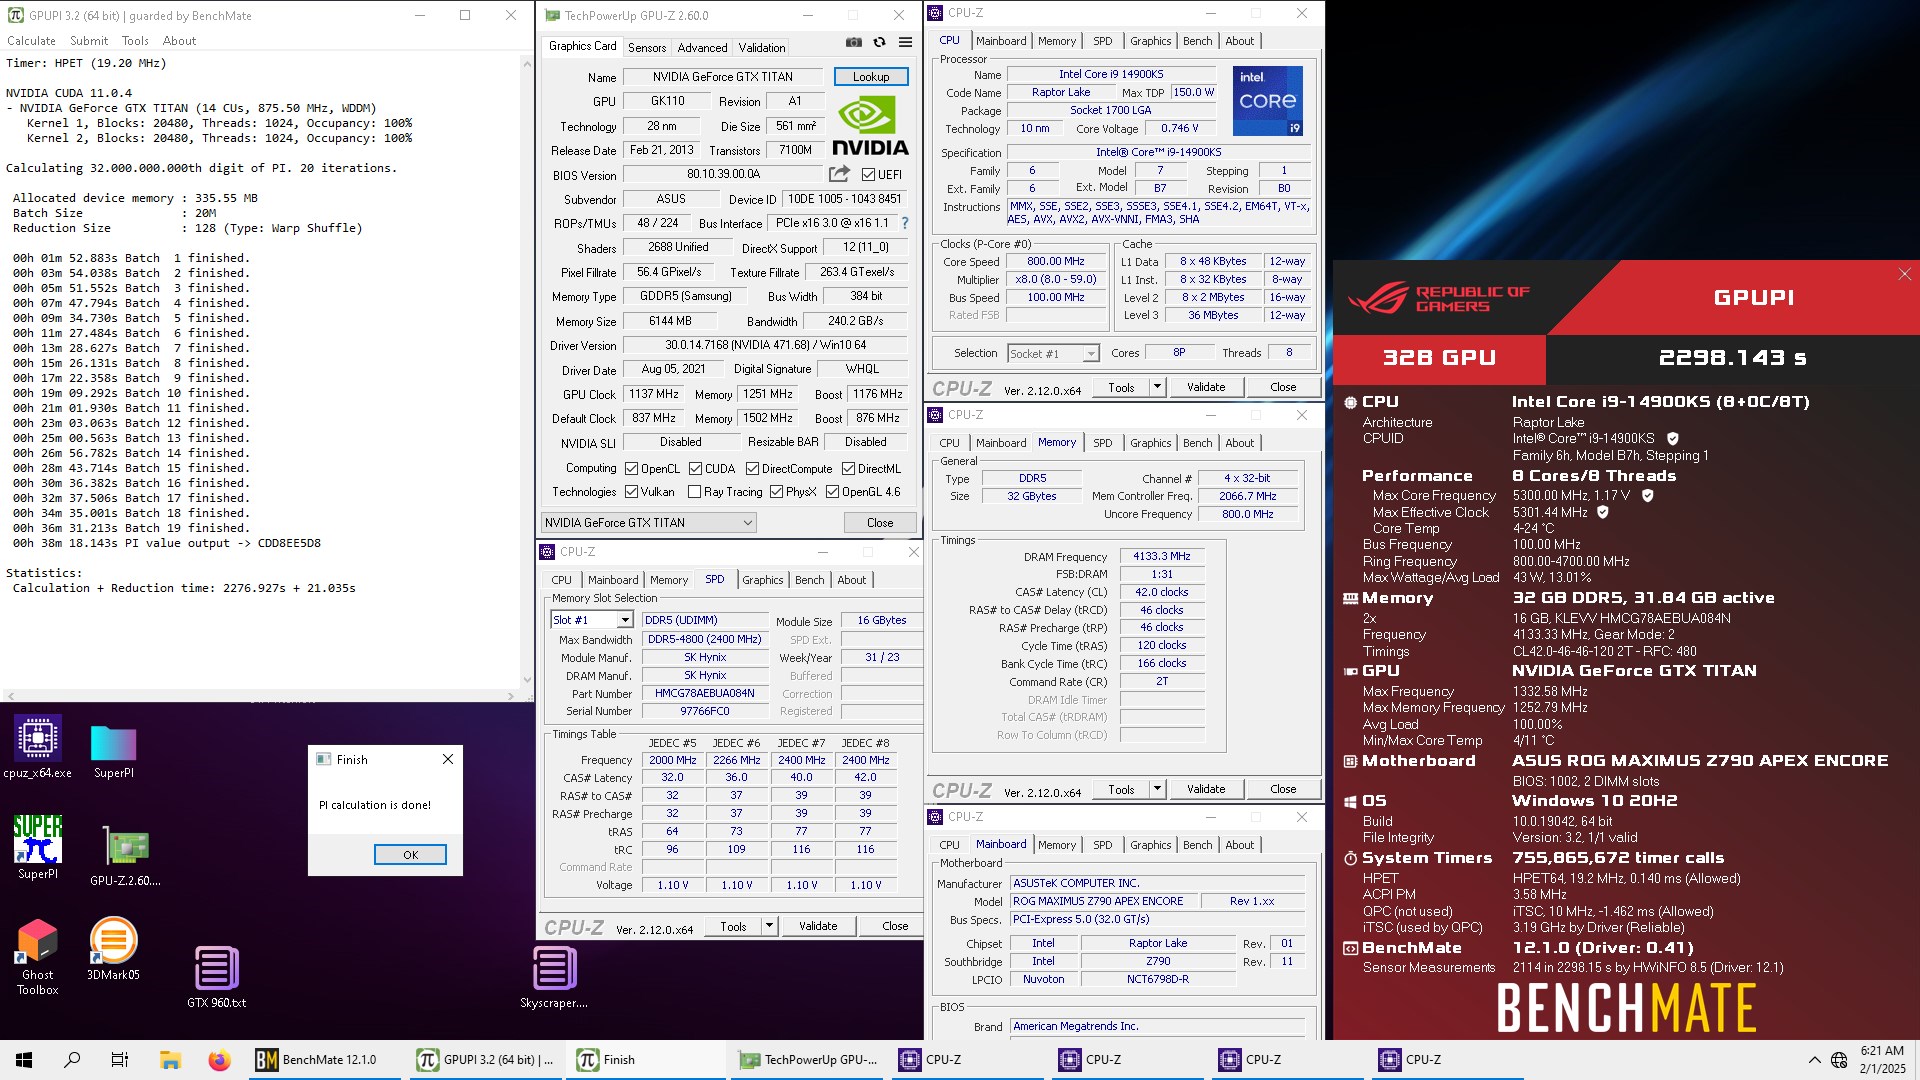
Task: Open the Skyscraper text file icon
Action: point(554,977)
